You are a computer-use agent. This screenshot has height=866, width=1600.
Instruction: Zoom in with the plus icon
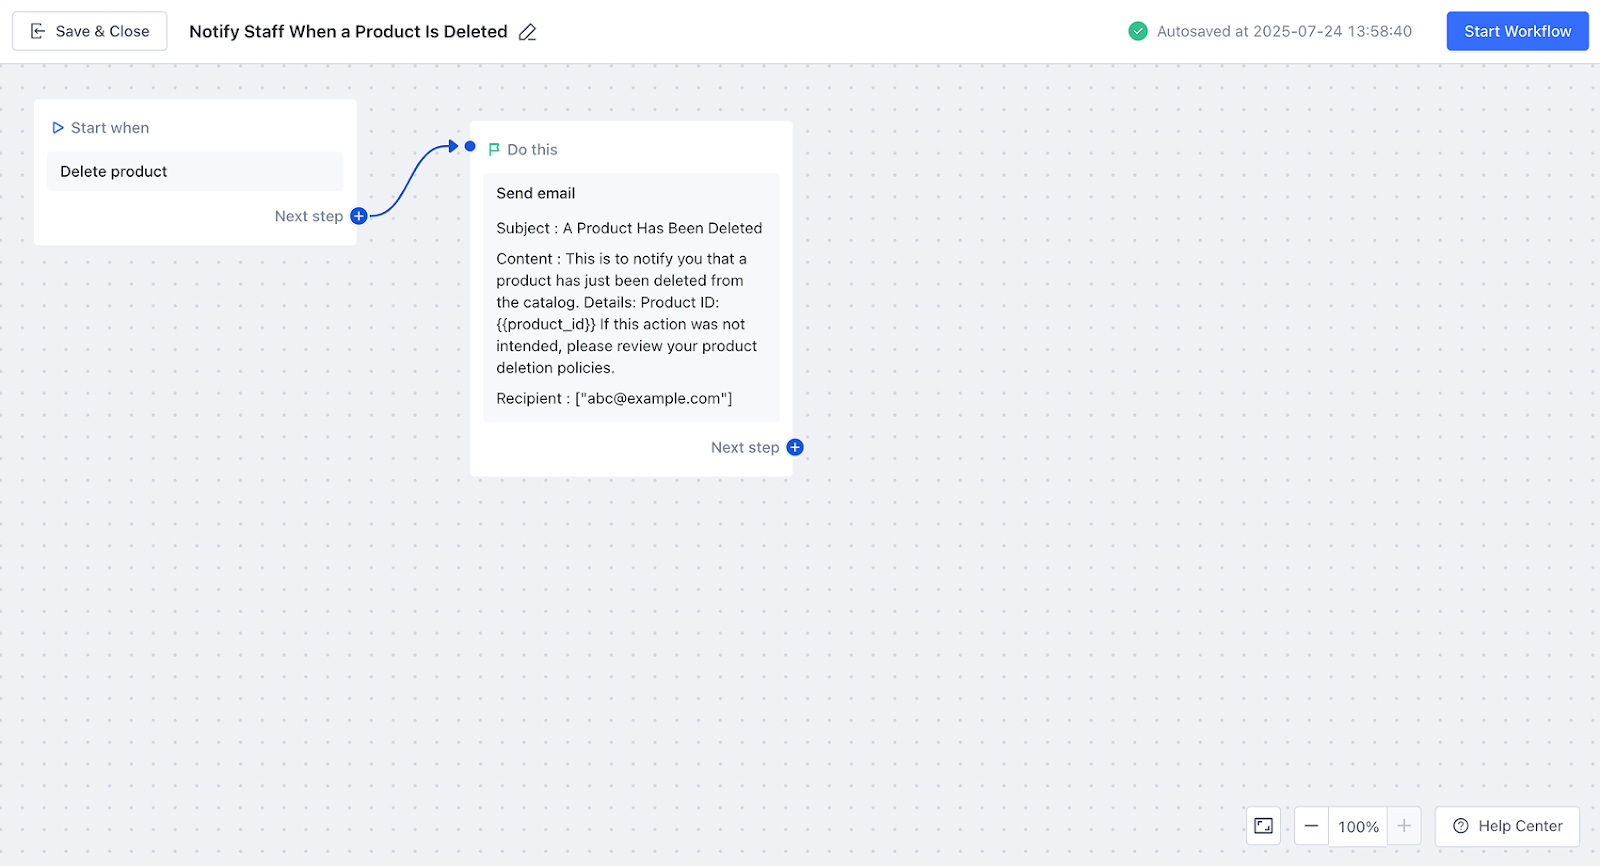click(1404, 826)
